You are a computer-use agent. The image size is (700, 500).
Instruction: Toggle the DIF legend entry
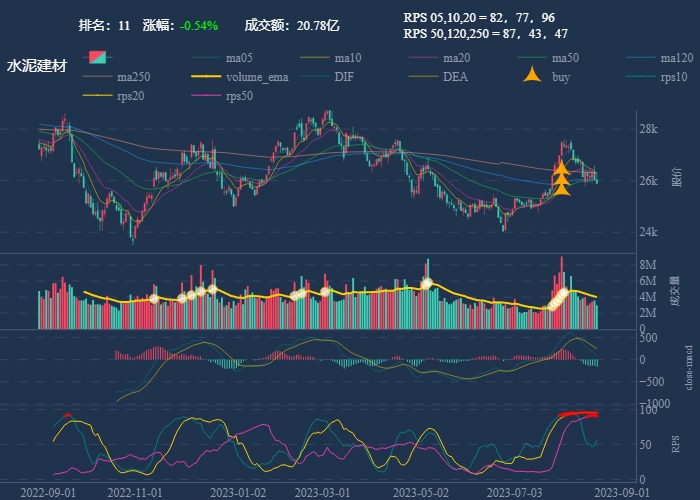[x=343, y=77]
